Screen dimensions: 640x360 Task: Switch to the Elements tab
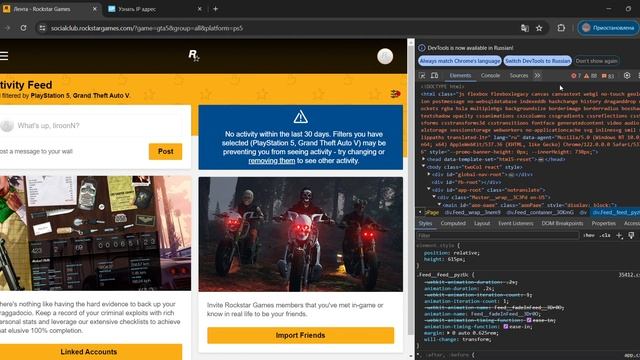point(460,76)
